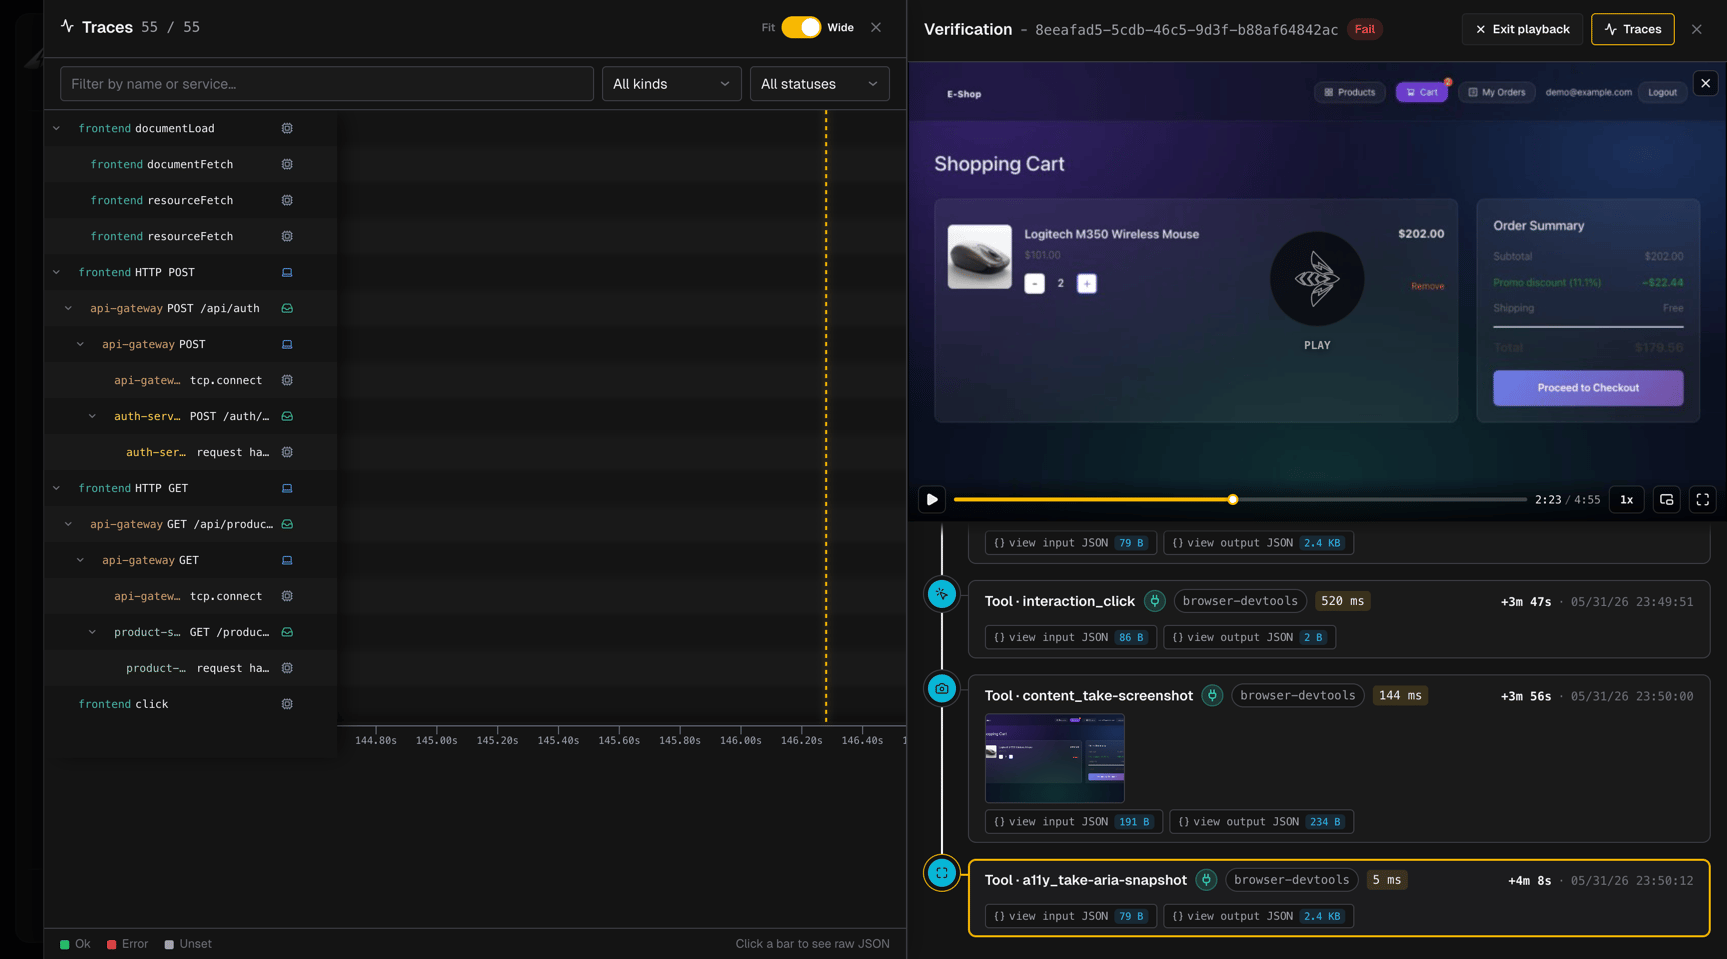Click the GET /api/products server icon

(287, 524)
